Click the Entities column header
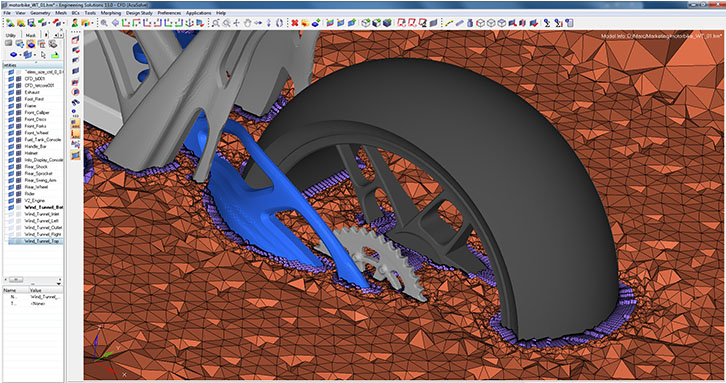 click(33, 65)
